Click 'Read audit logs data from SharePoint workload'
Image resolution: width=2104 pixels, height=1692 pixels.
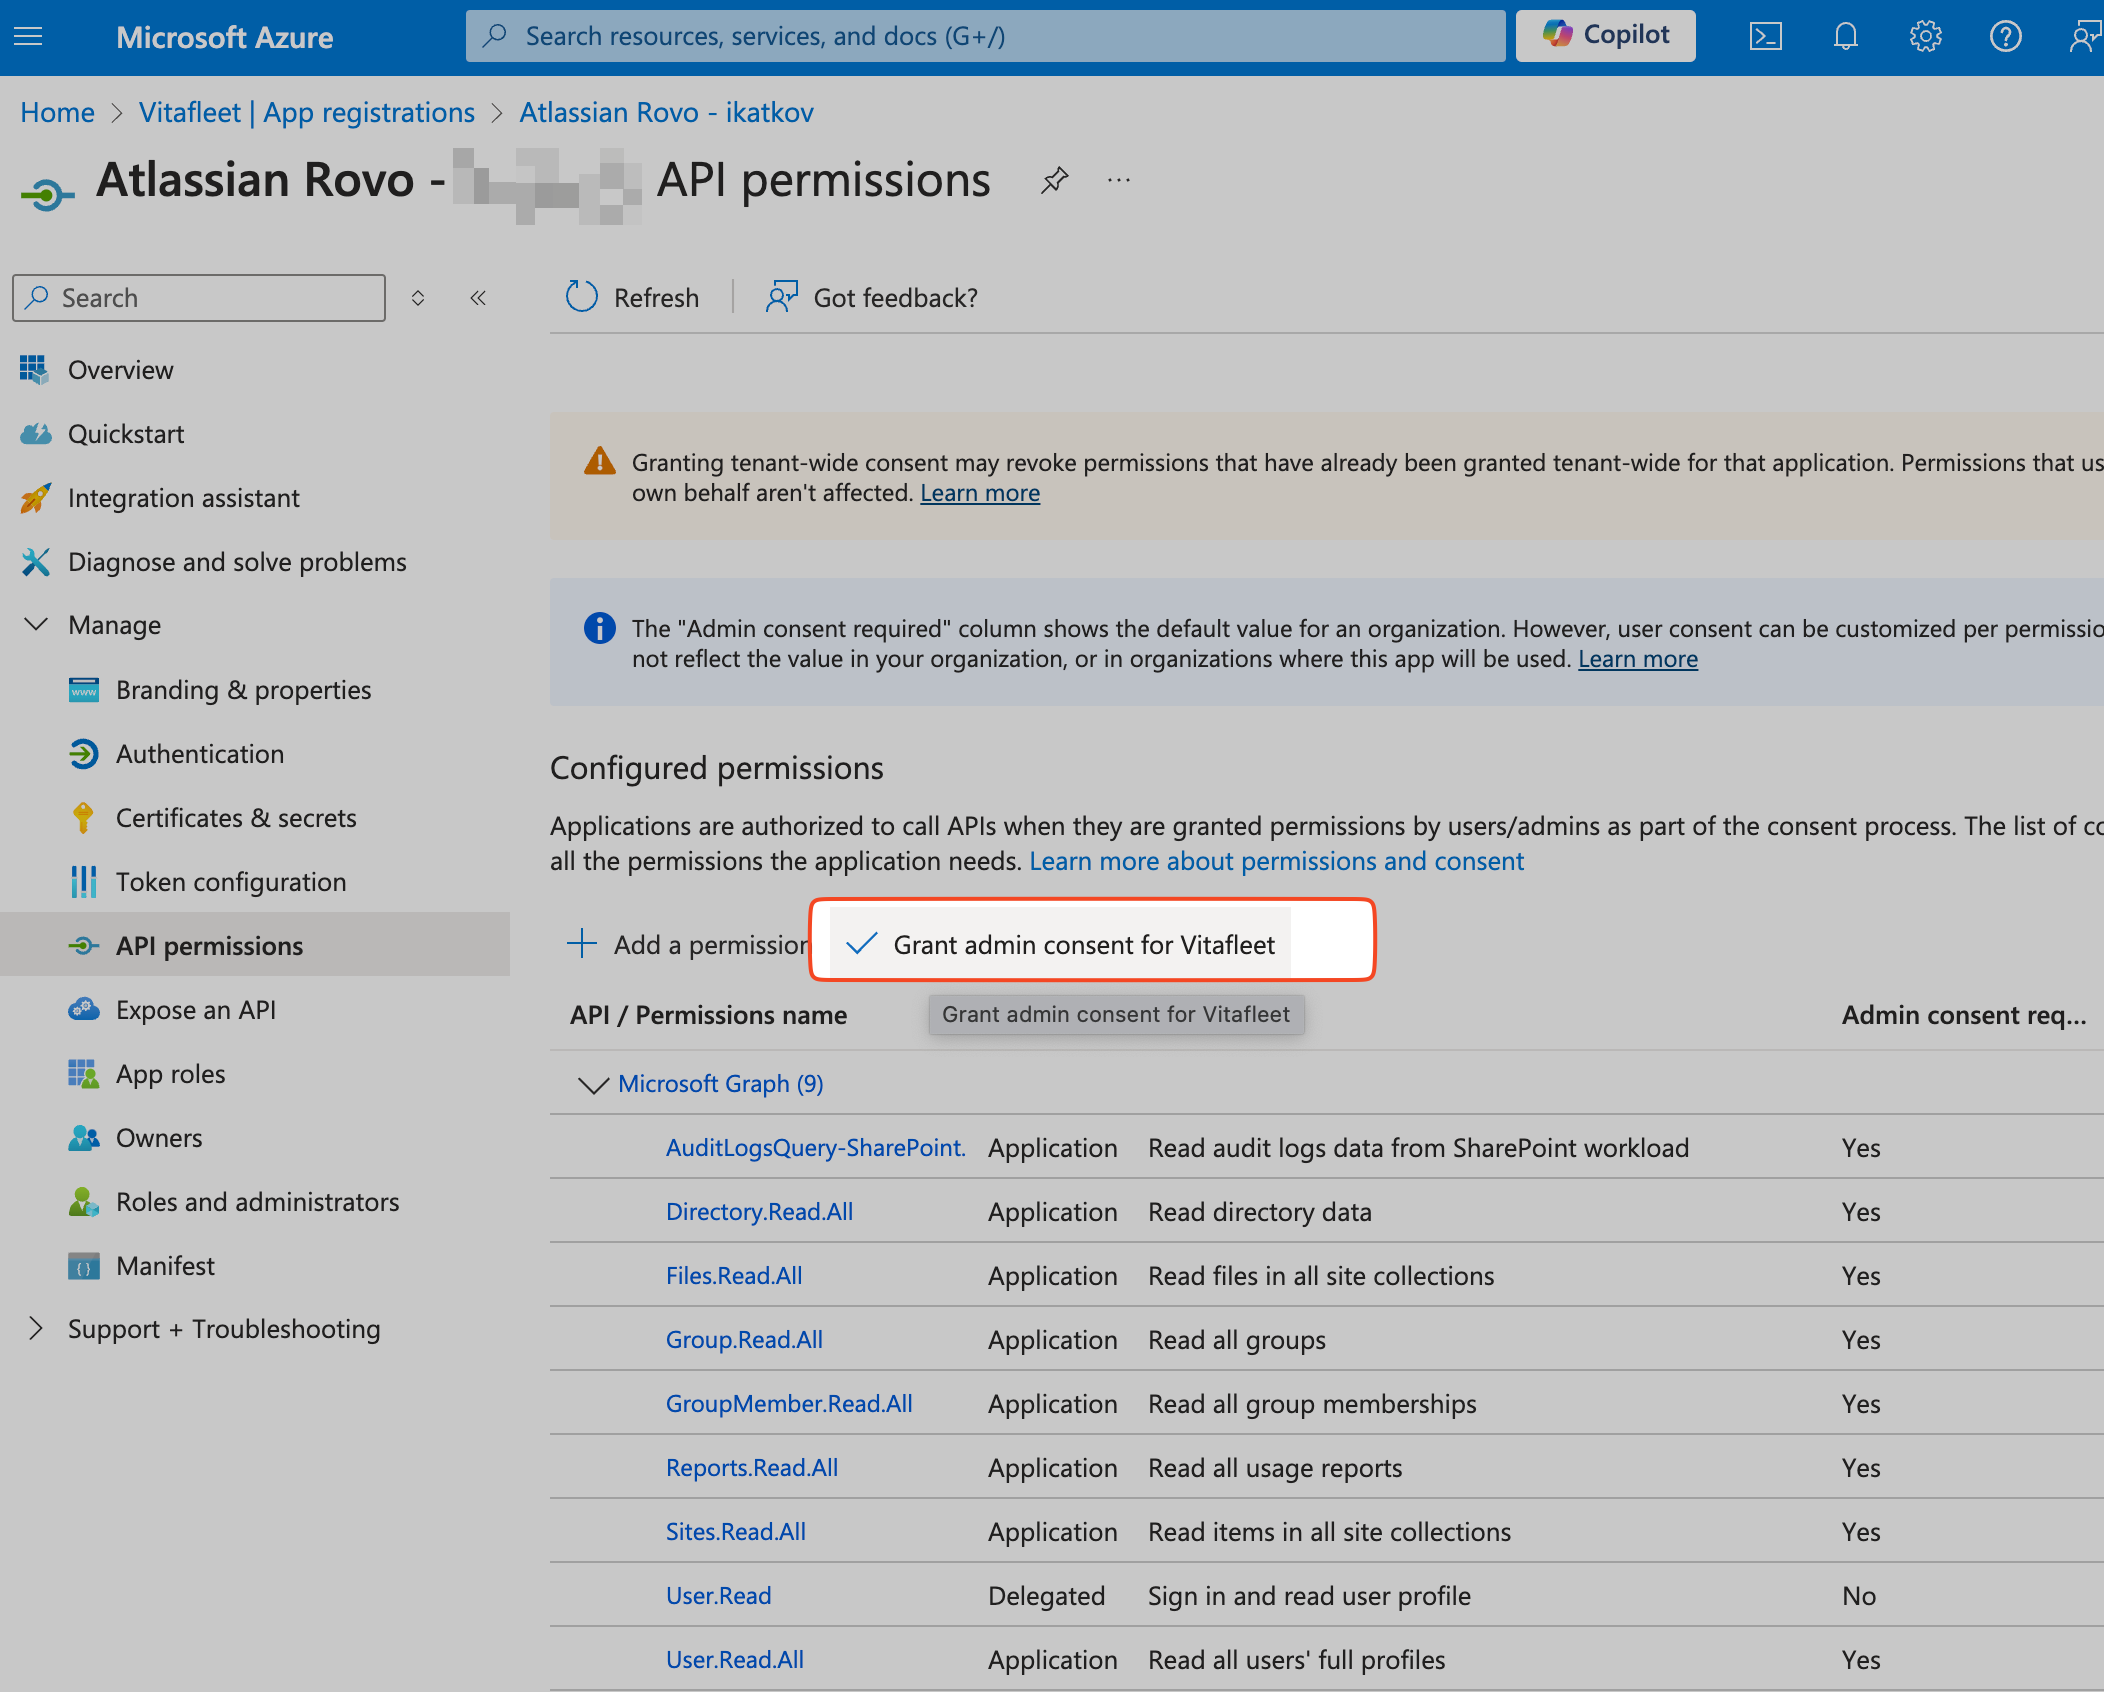(x=1419, y=1148)
